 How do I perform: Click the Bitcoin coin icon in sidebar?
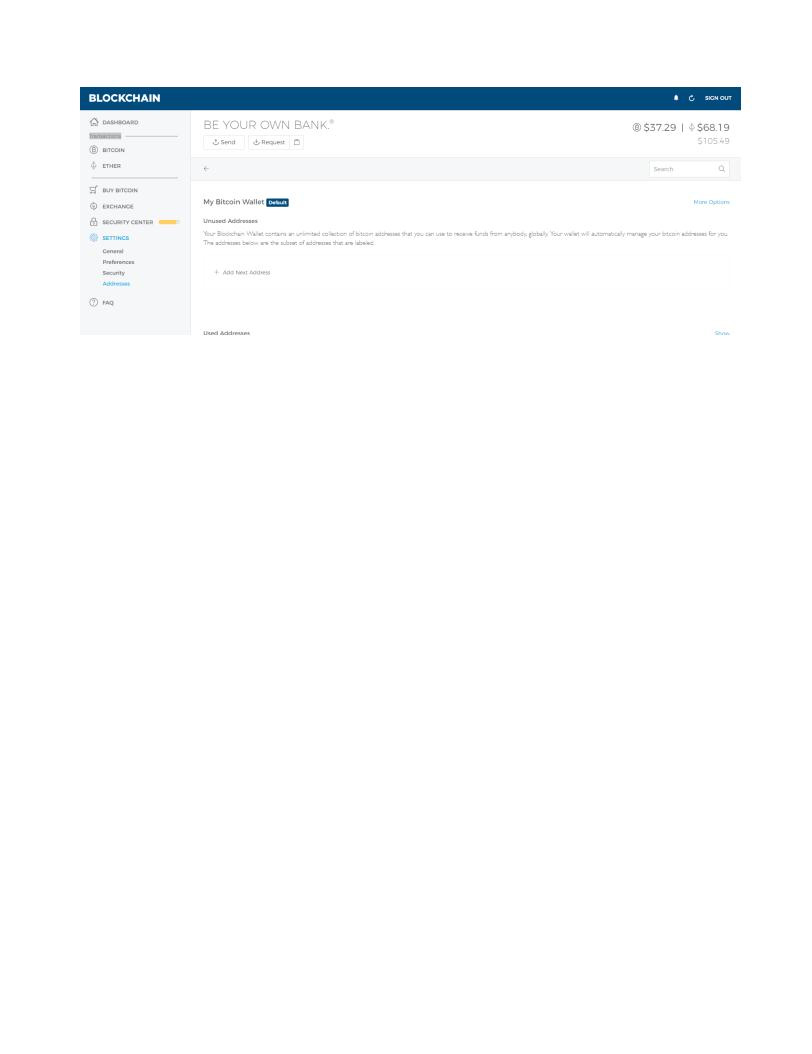93,150
